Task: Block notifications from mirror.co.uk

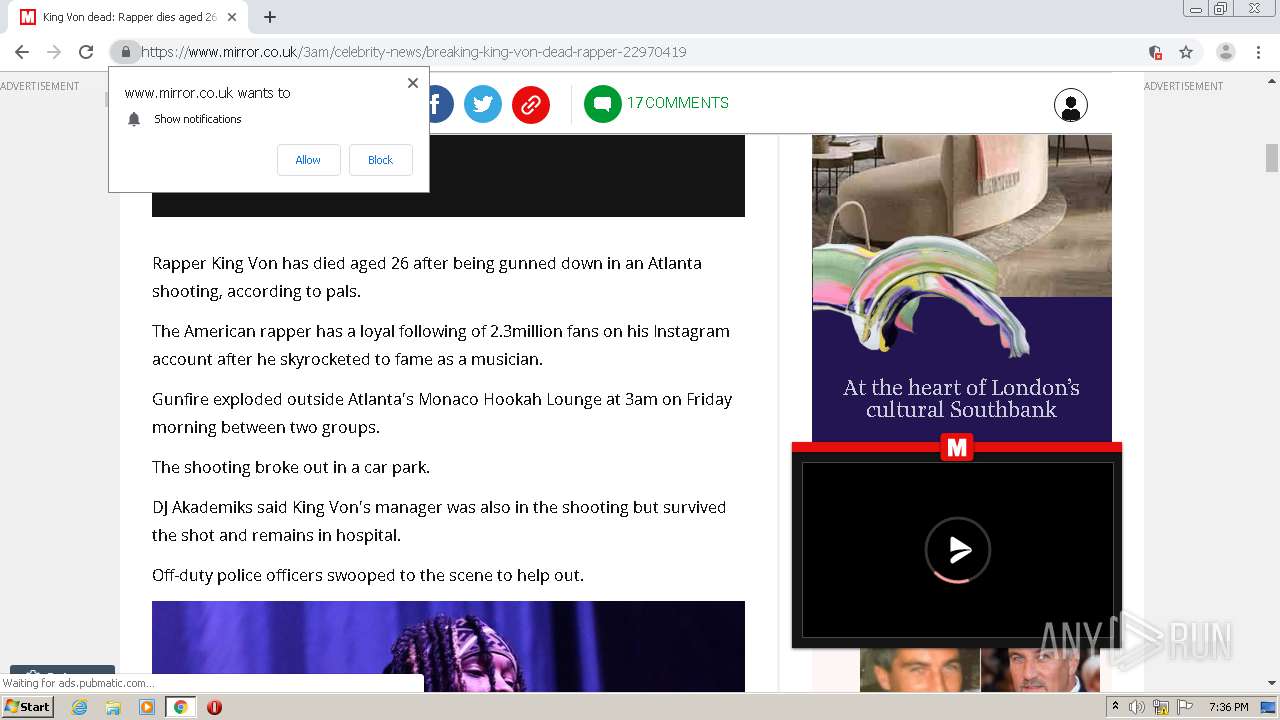Action: pyautogui.click(x=380, y=160)
